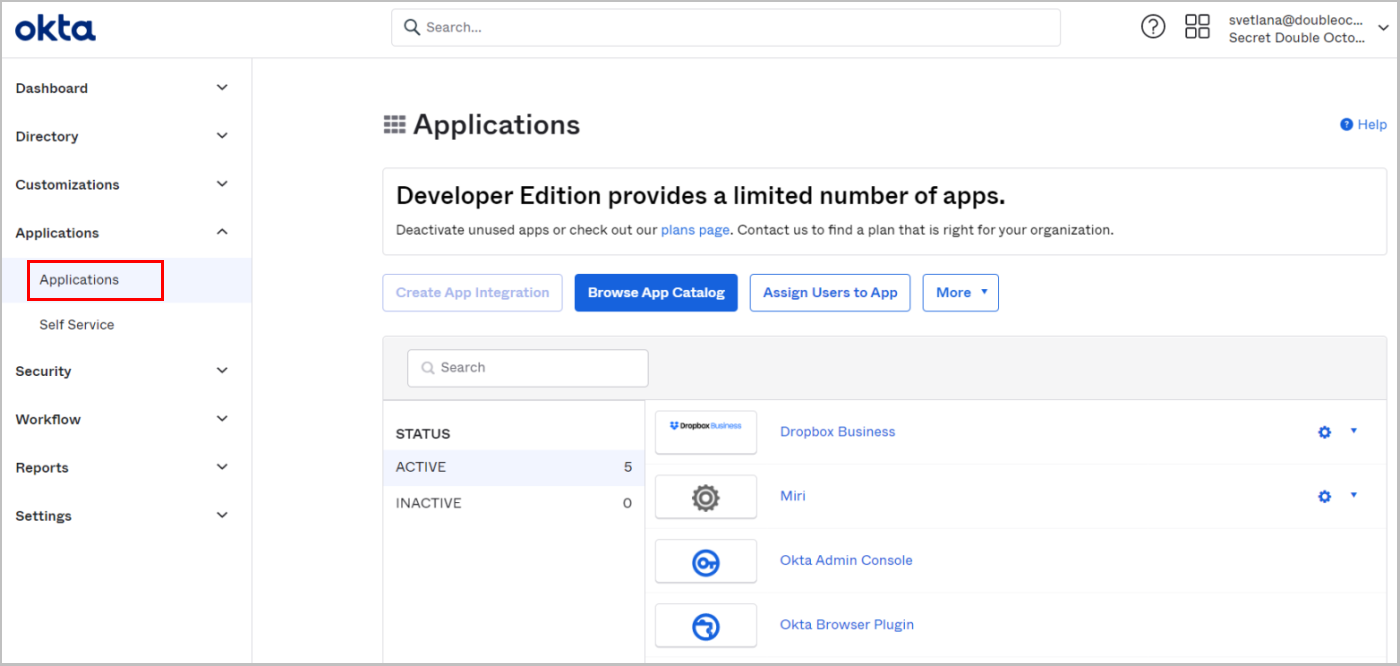Click the Okta Admin Console logo
This screenshot has height=666, width=1400.
tap(706, 561)
